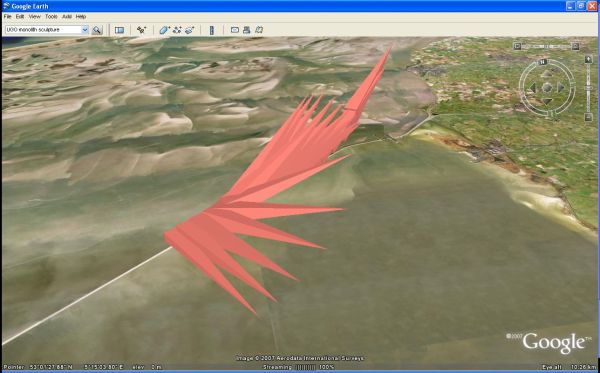Select the Add Polygon tool
The height and width of the screenshot is (373, 600).
pyautogui.click(x=165, y=30)
